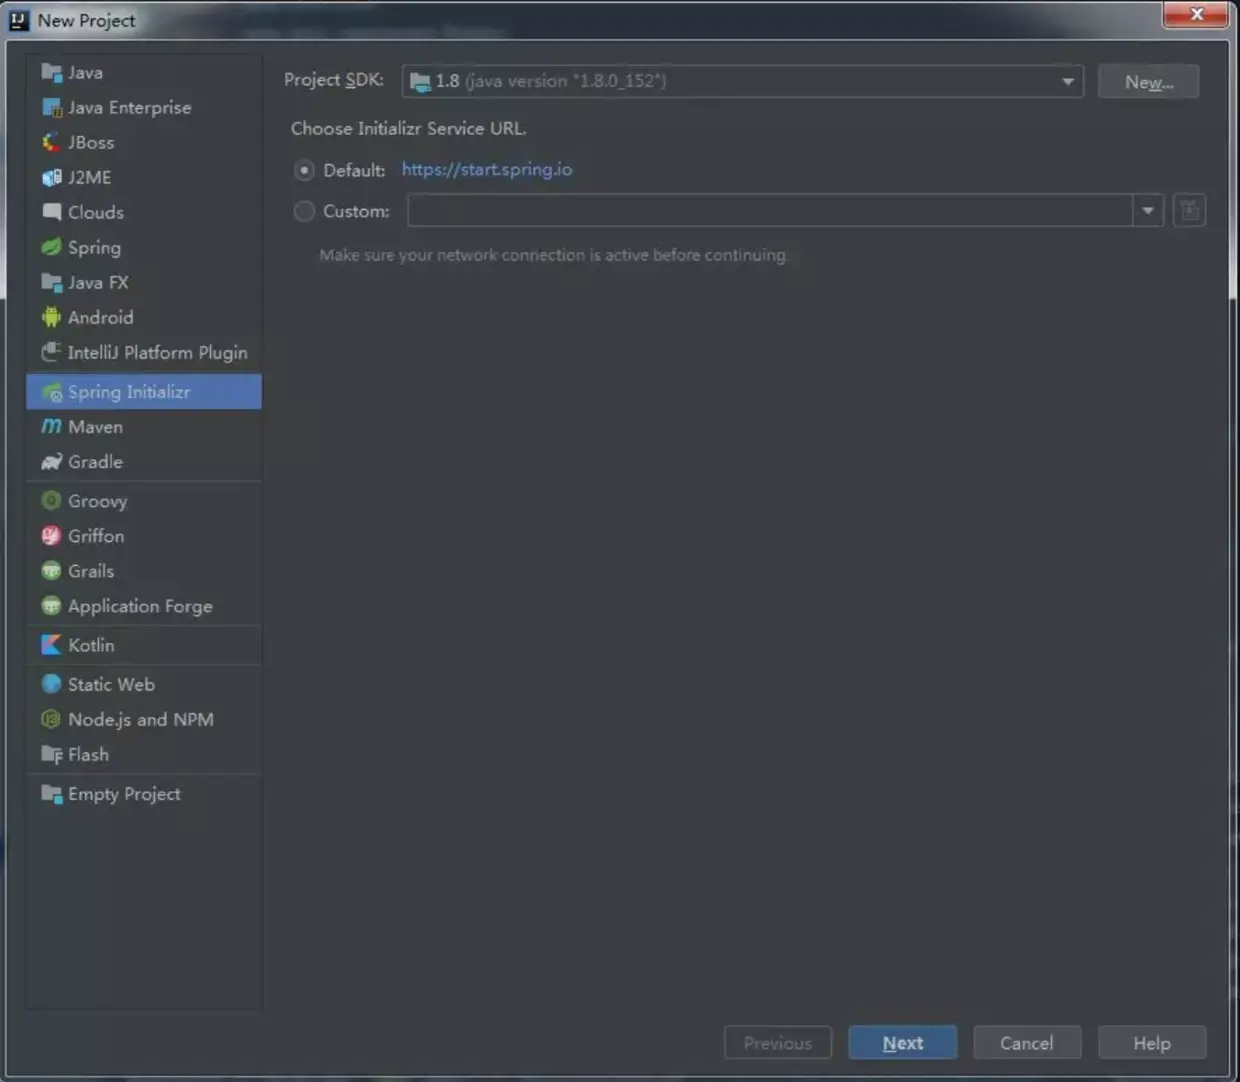
Task: Select Java FX label in the list
Action: tap(98, 282)
